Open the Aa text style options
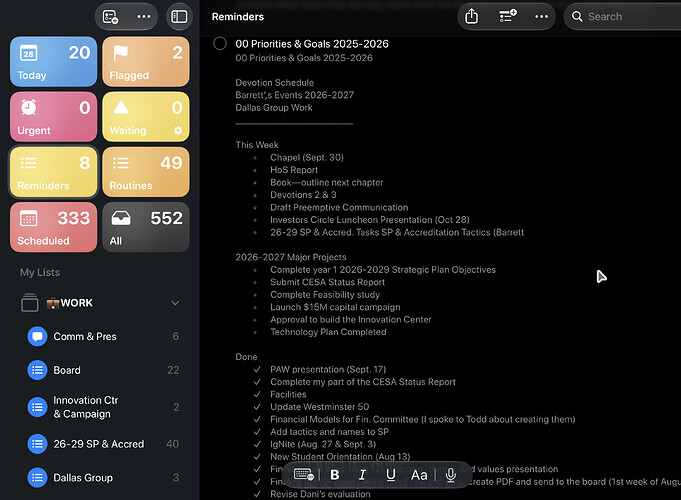Screen dimensions: 681x500 419,475
